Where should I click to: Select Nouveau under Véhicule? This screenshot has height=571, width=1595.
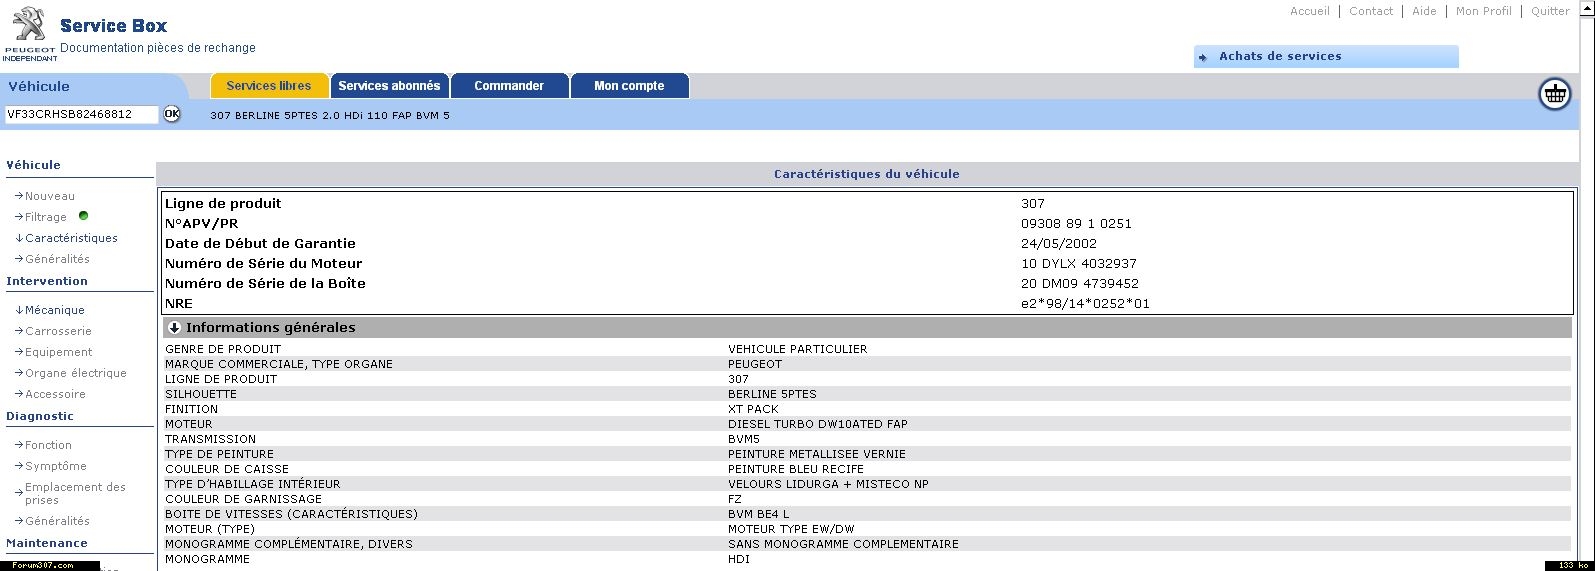click(x=49, y=196)
